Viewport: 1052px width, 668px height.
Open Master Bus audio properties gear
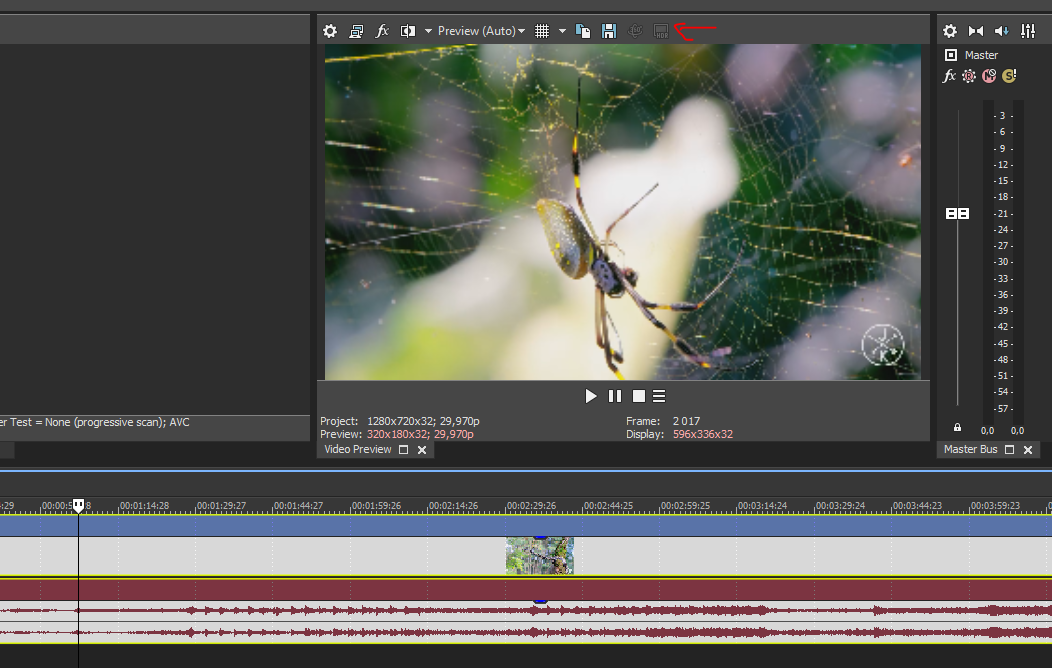tap(950, 31)
